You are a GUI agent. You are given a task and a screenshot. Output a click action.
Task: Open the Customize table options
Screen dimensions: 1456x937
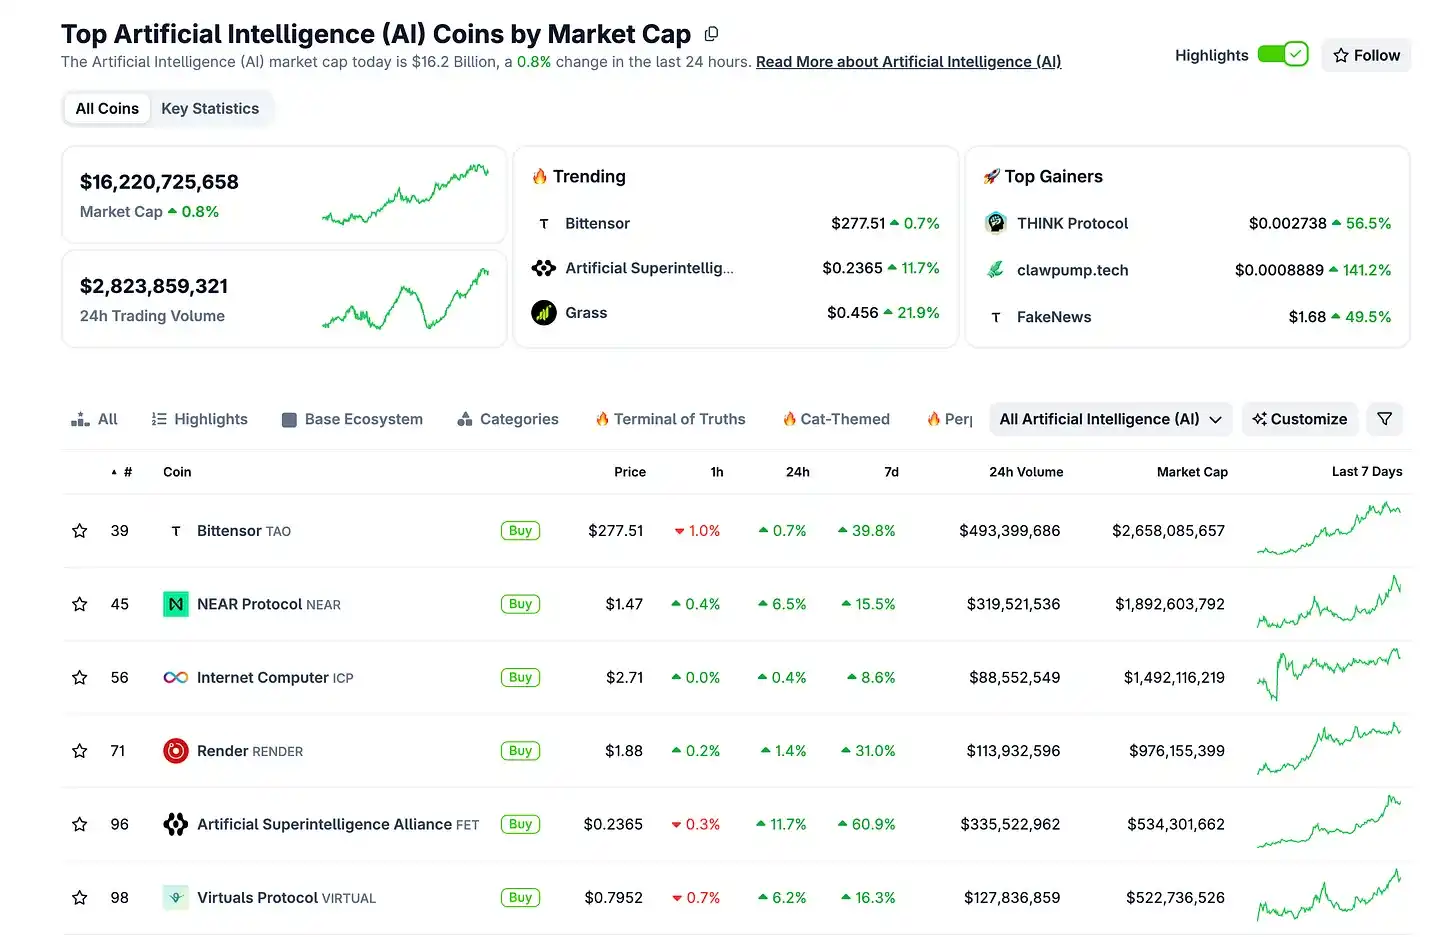click(1299, 419)
